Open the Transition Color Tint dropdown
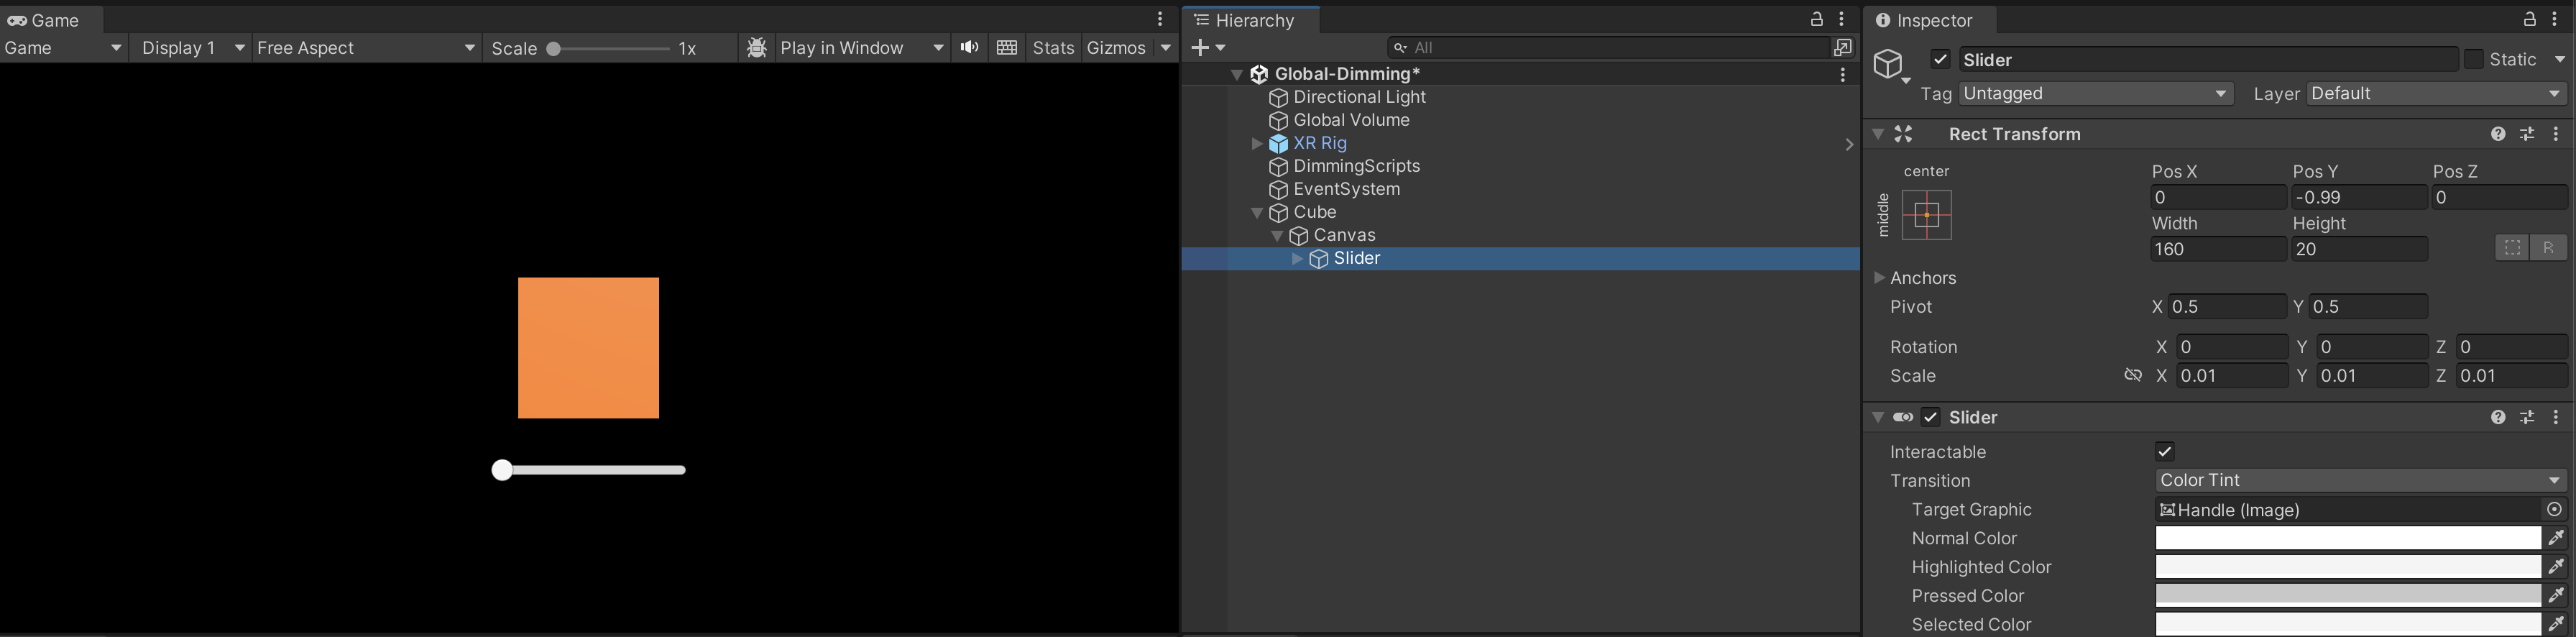 click(2361, 480)
